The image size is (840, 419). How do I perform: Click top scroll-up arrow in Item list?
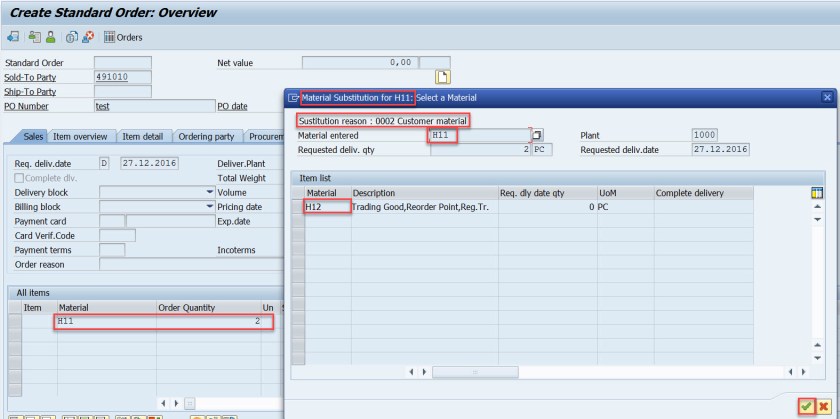(817, 207)
